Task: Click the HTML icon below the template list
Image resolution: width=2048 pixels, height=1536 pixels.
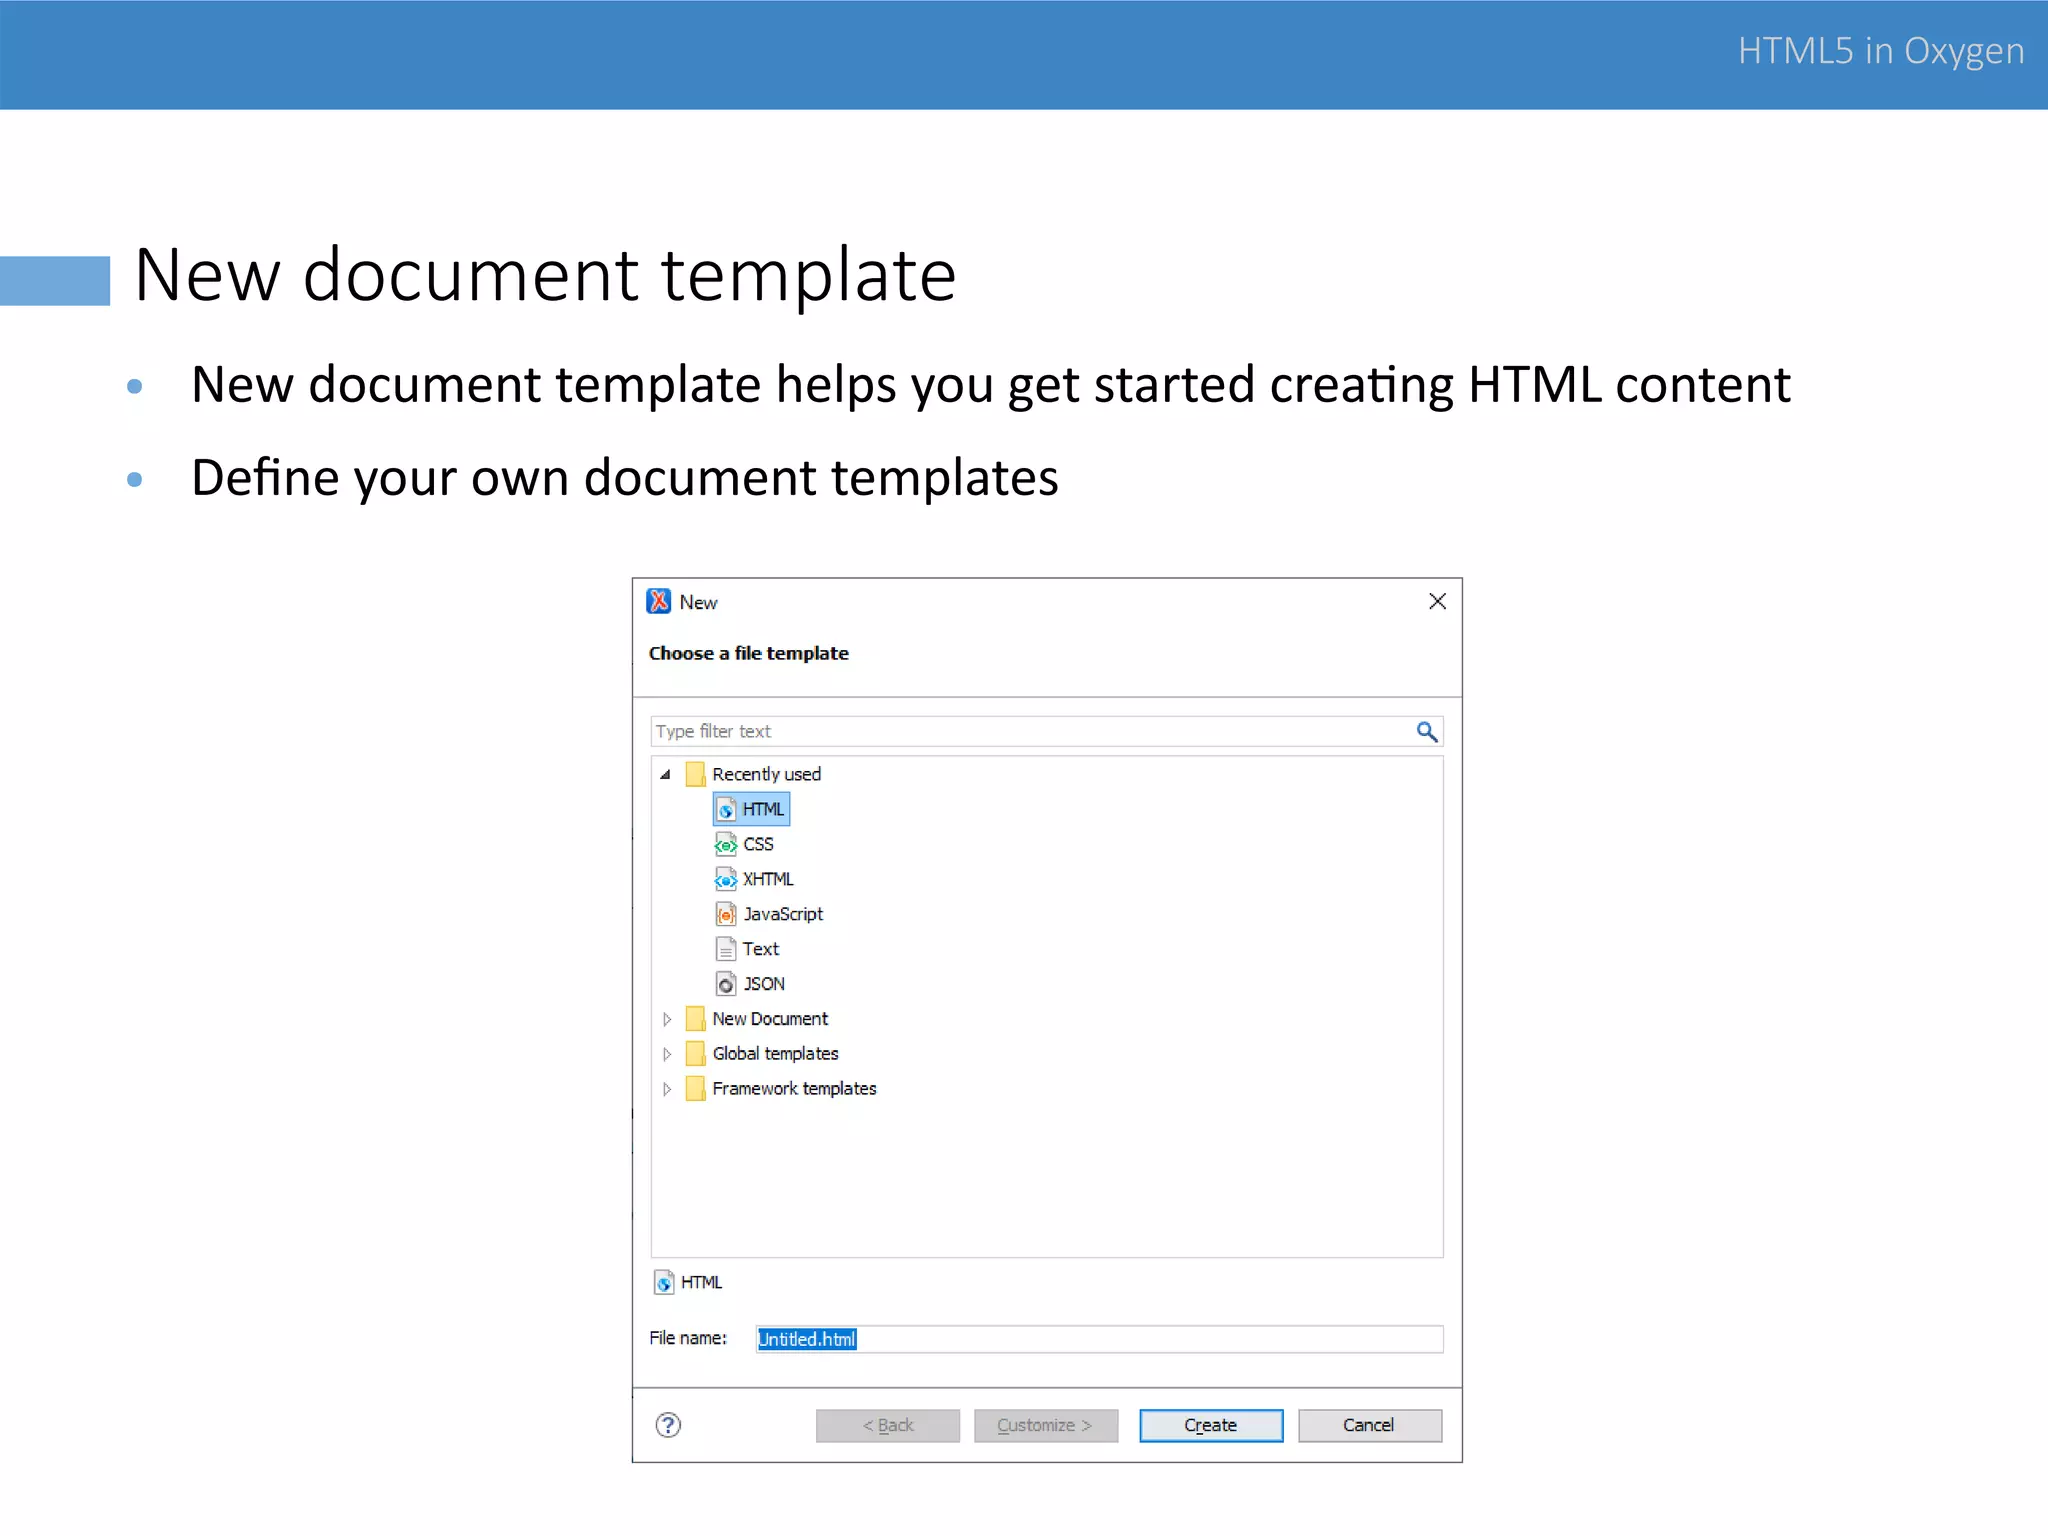Action: point(664,1282)
